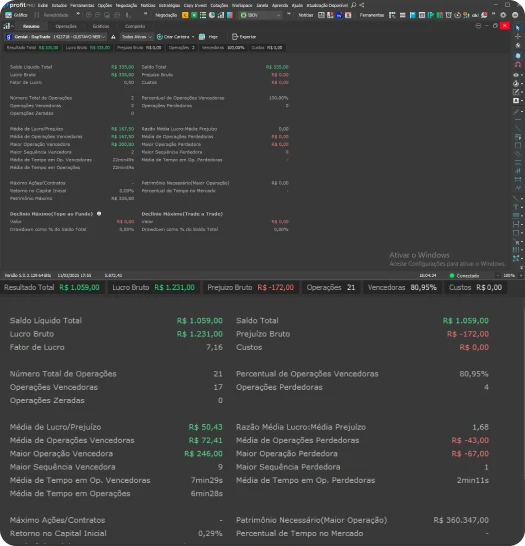Switch to the Resumo tab
525x546 pixels.
coord(31,26)
